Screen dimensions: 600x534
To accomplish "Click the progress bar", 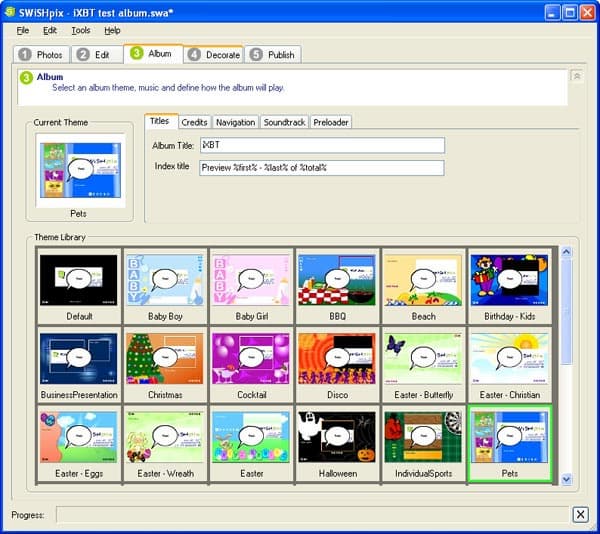I will coord(312,514).
